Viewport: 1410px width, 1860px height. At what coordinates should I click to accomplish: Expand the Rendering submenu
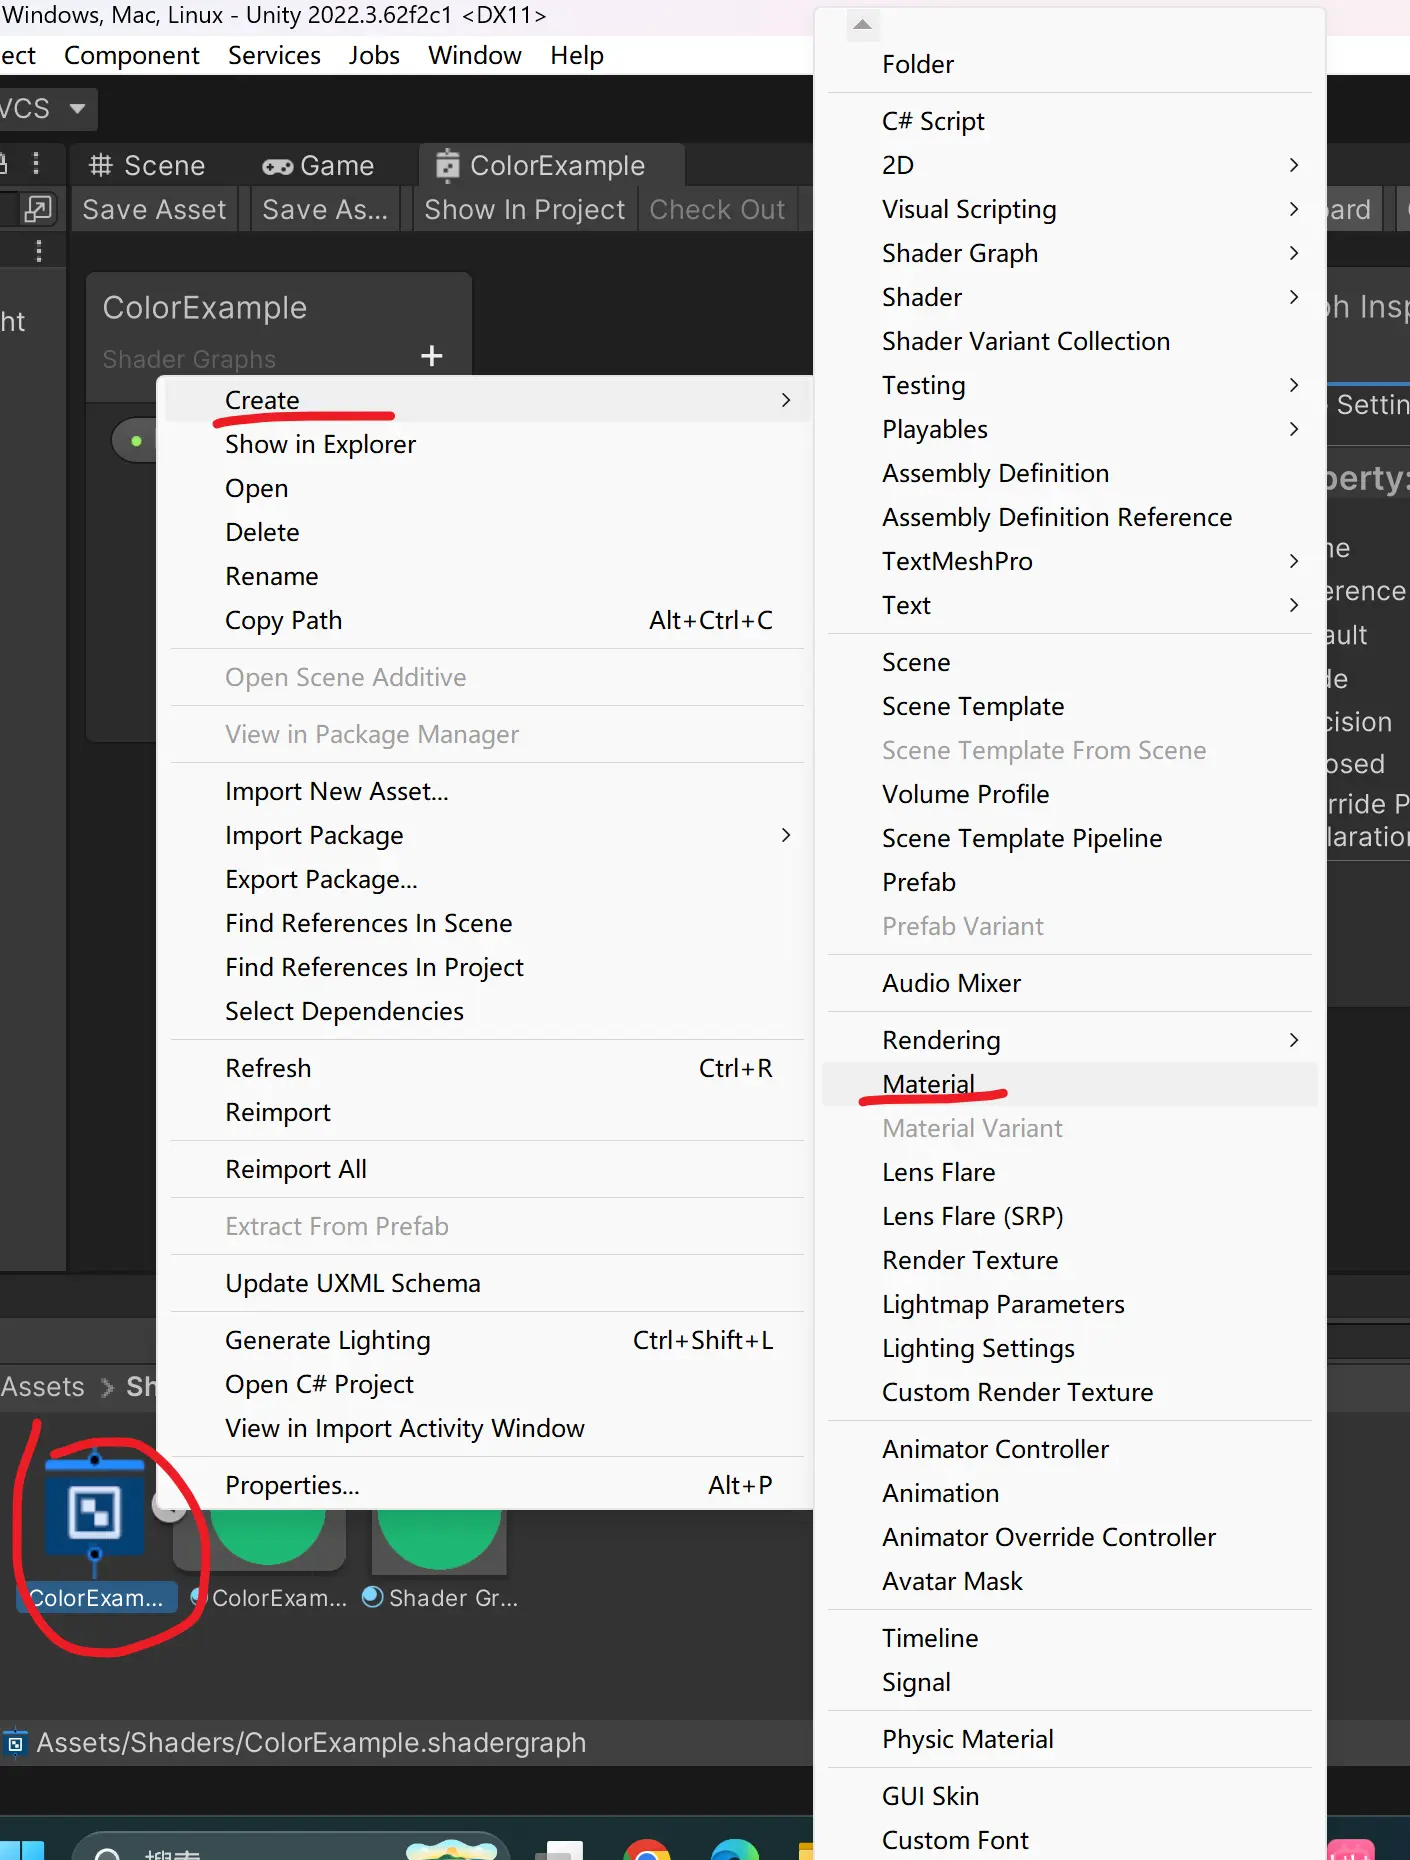(1293, 1040)
